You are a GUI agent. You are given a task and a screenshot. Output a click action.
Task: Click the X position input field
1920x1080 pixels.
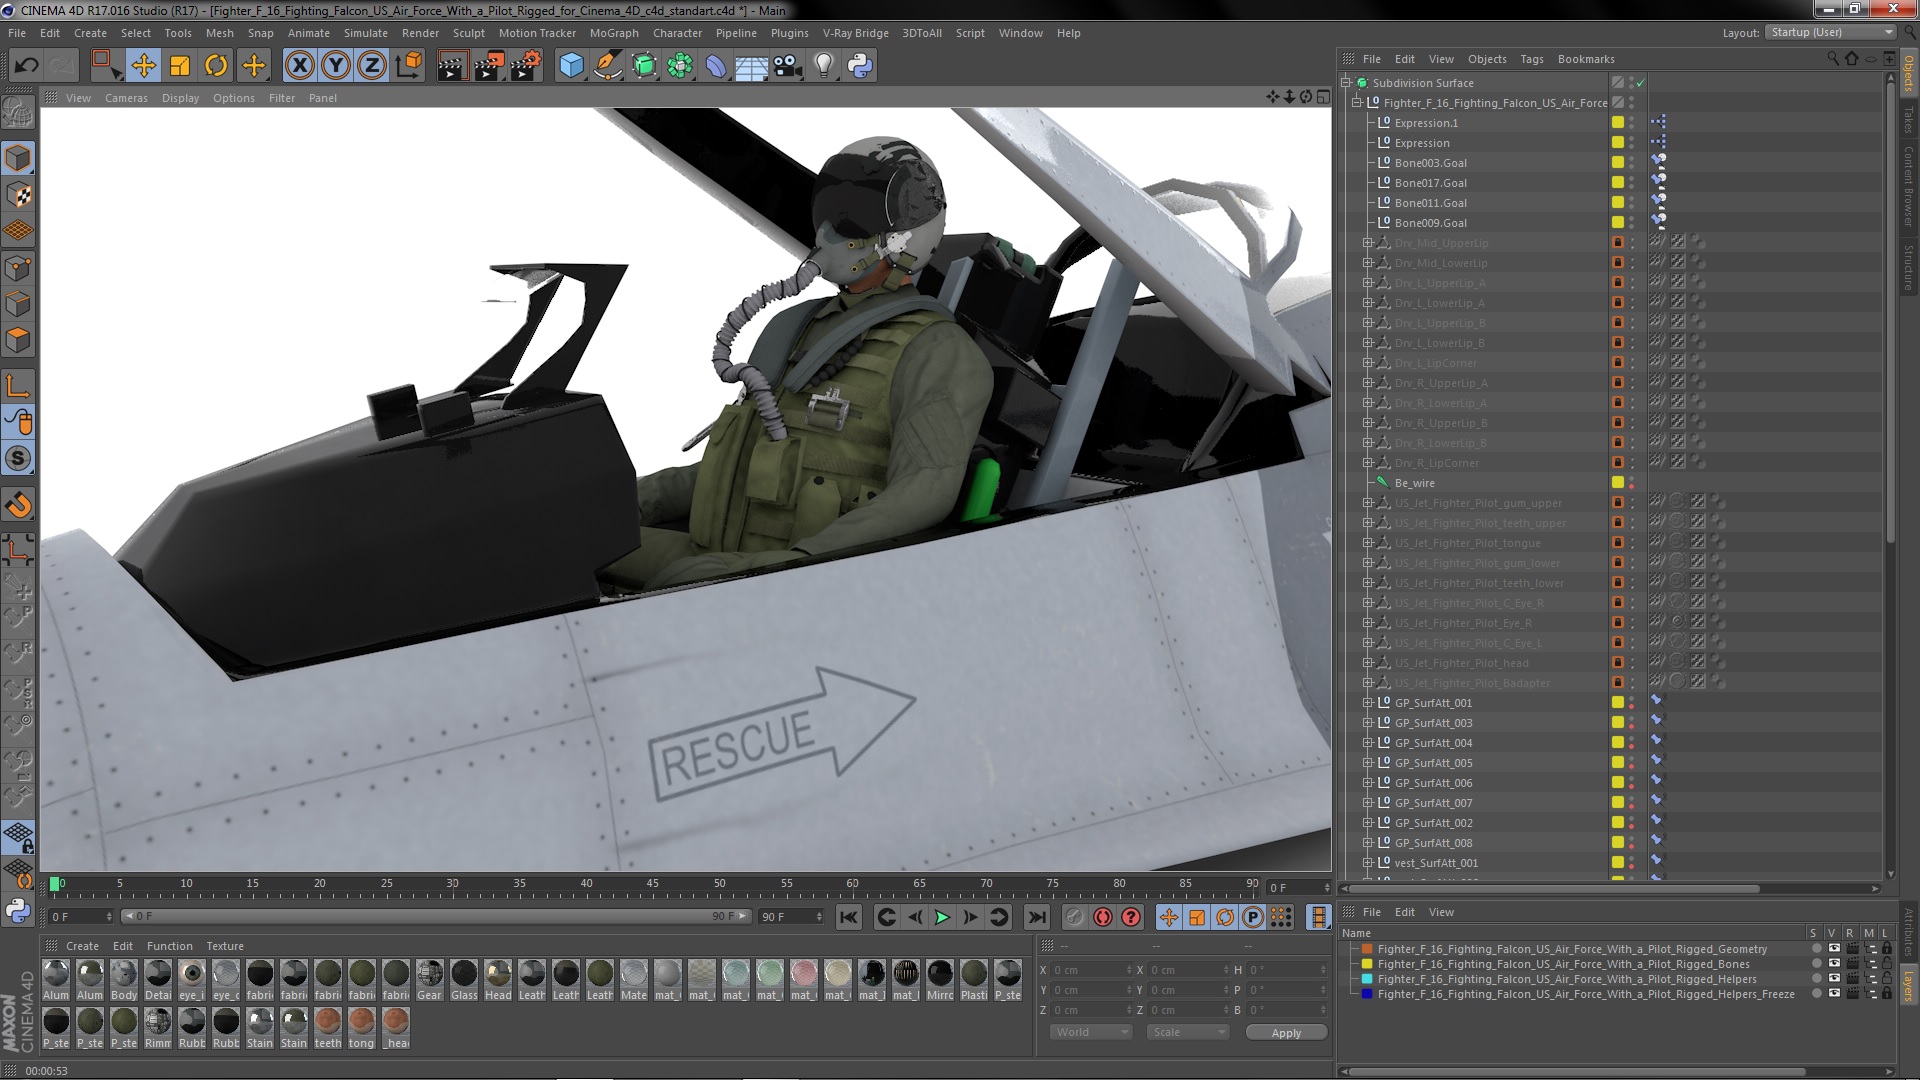pos(1090,970)
